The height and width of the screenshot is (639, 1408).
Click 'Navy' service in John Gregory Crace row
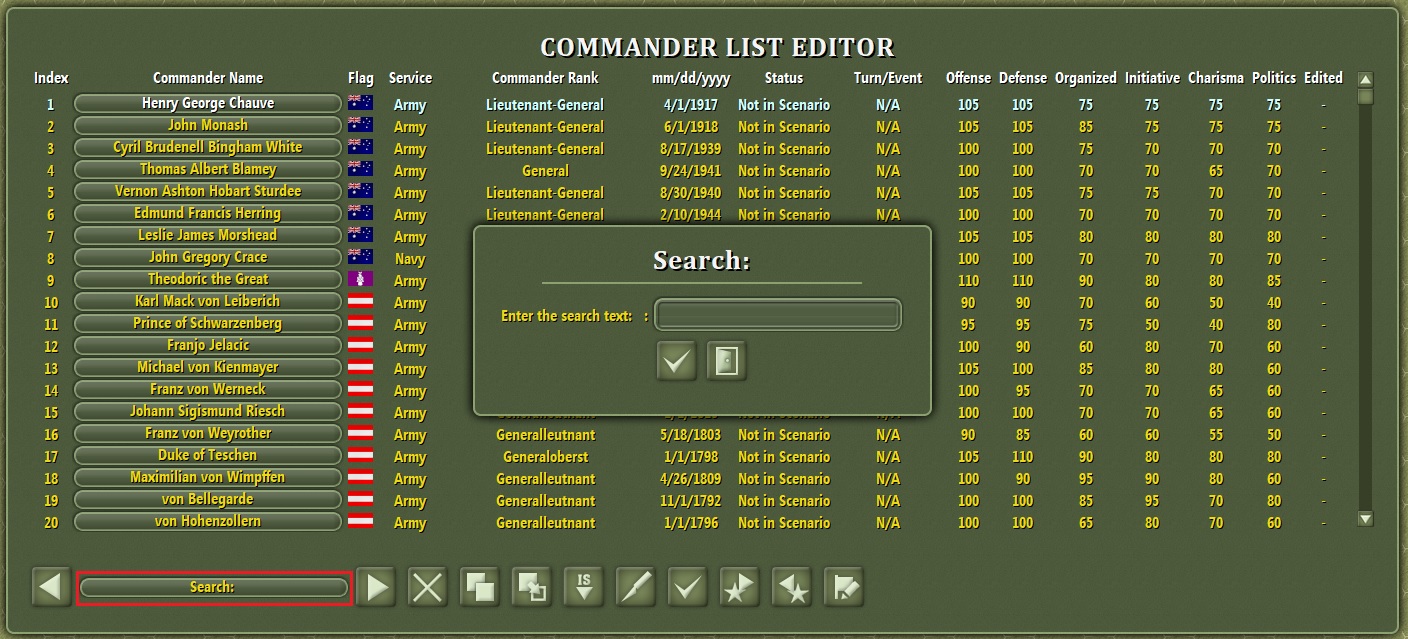point(410,258)
